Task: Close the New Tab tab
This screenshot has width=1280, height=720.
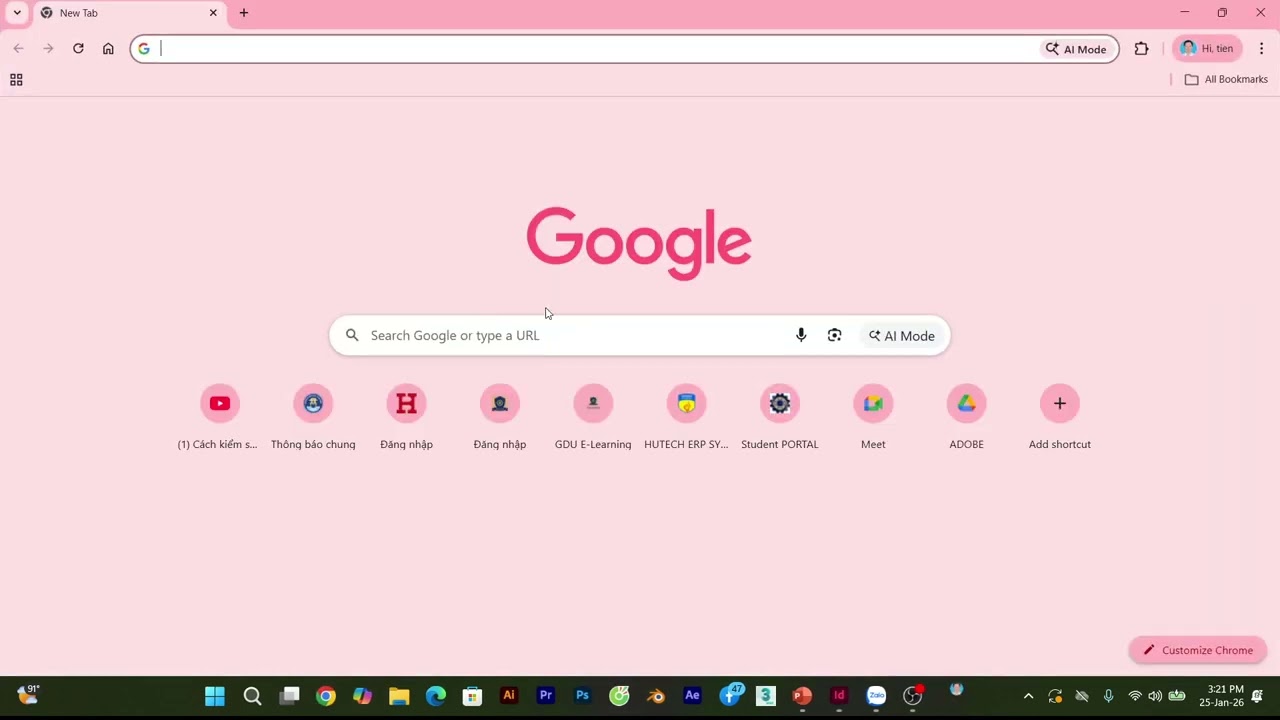Action: (213, 13)
